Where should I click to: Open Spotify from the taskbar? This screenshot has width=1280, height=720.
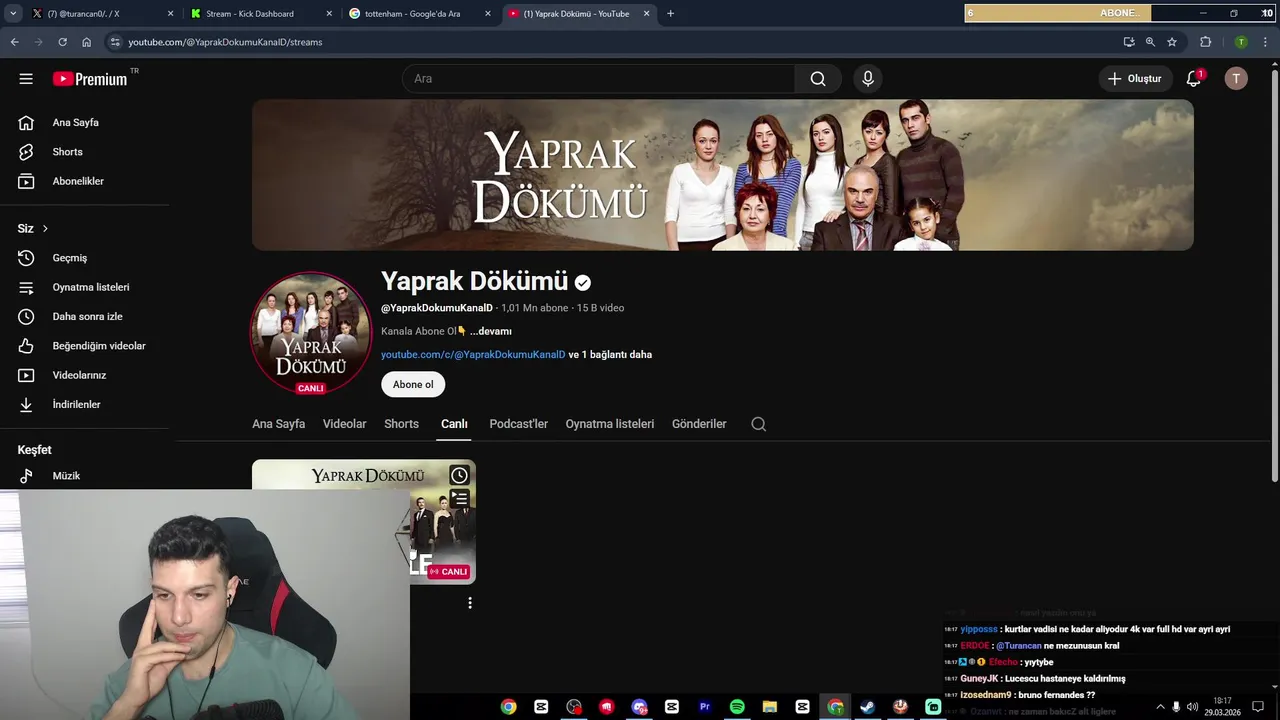(737, 707)
